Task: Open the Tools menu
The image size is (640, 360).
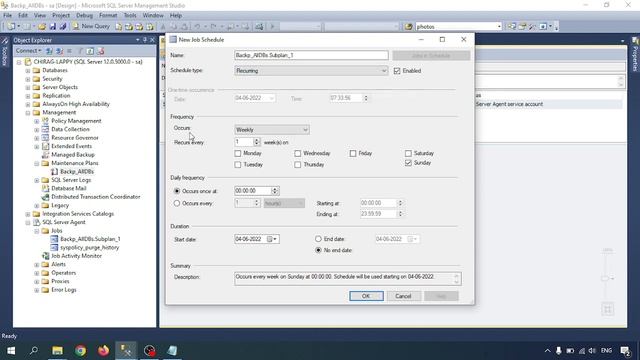Action: (130, 16)
